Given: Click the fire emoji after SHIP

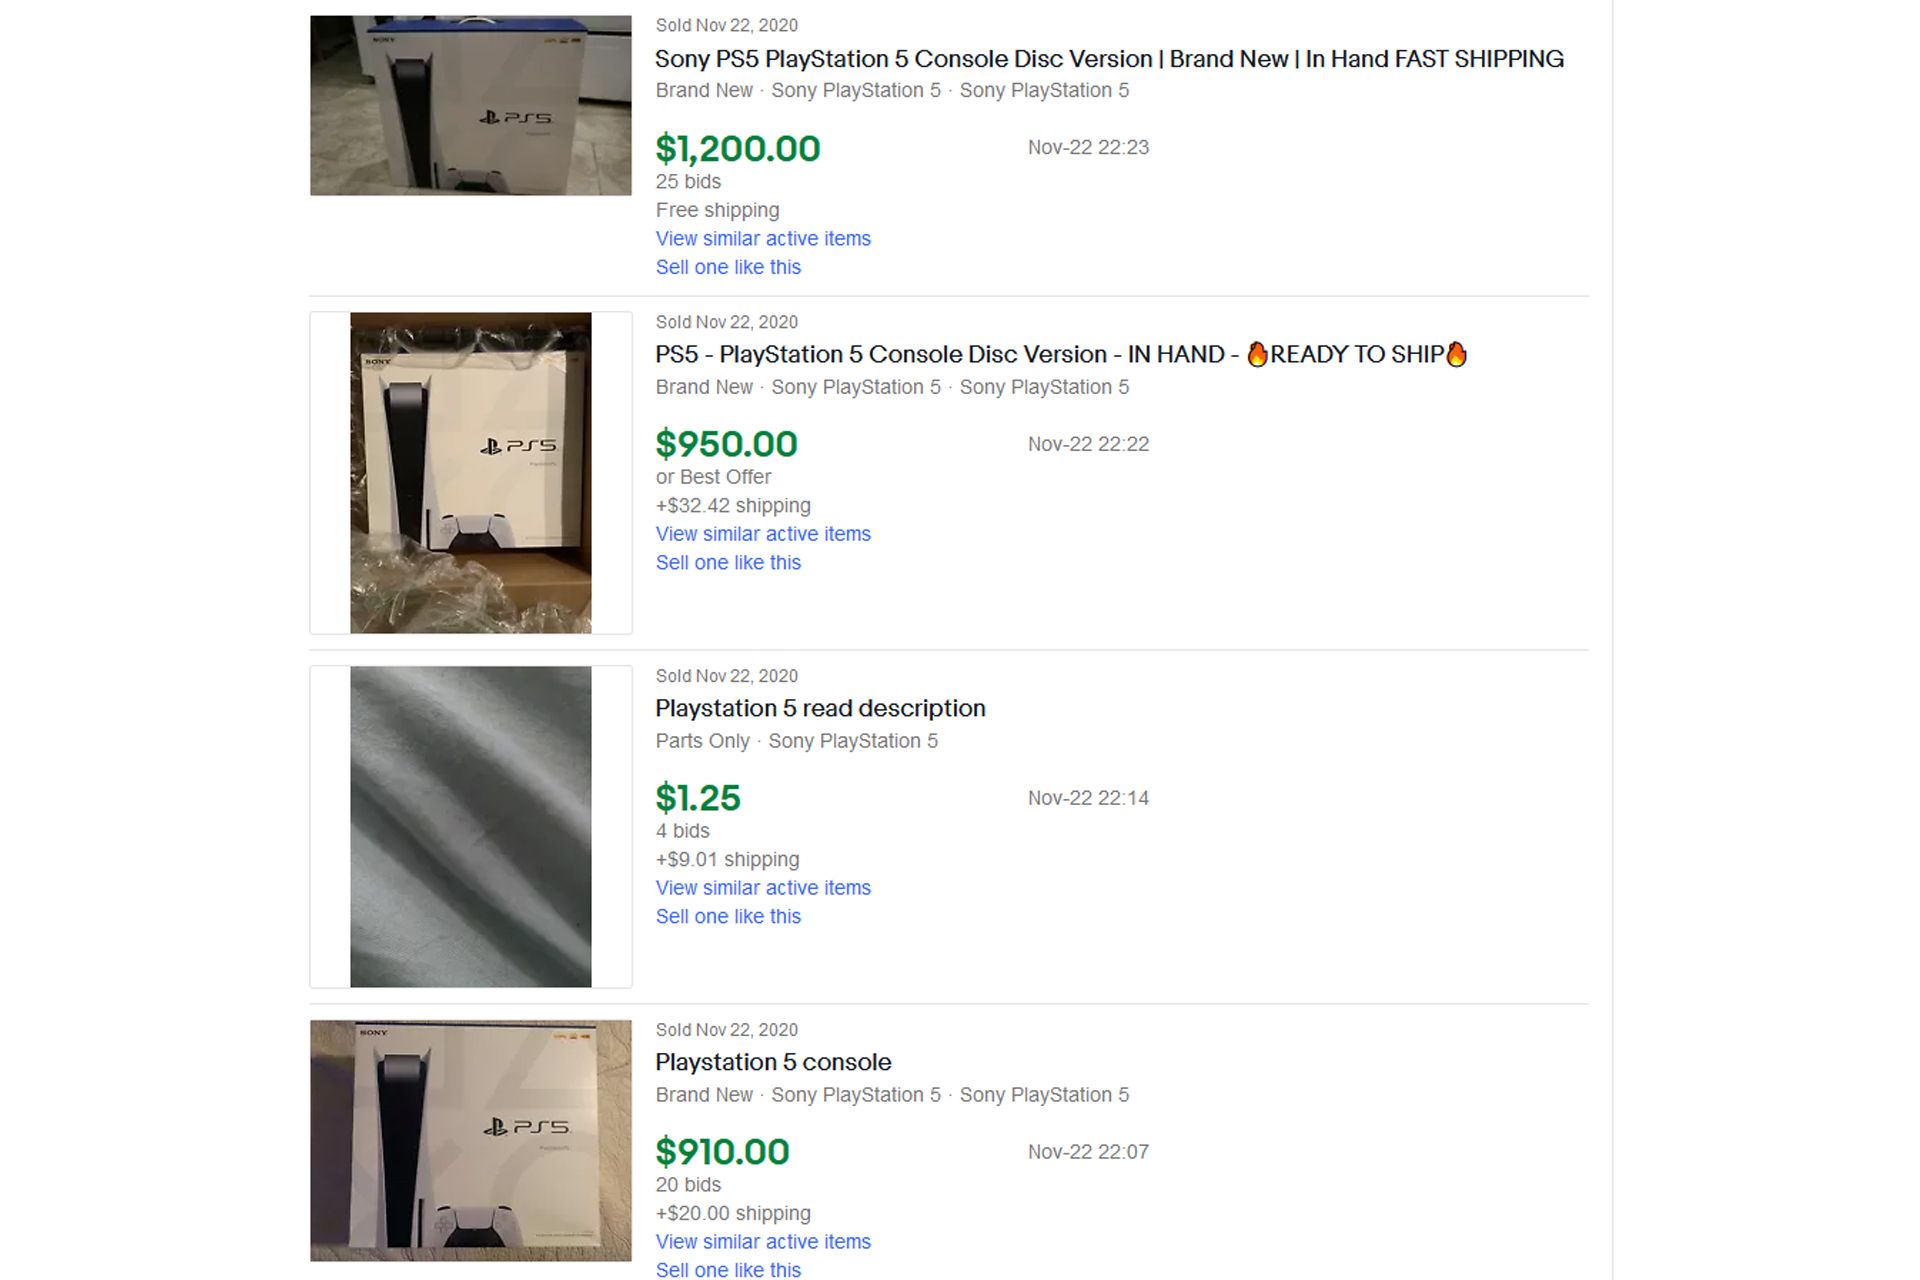Looking at the screenshot, I should coord(1456,355).
